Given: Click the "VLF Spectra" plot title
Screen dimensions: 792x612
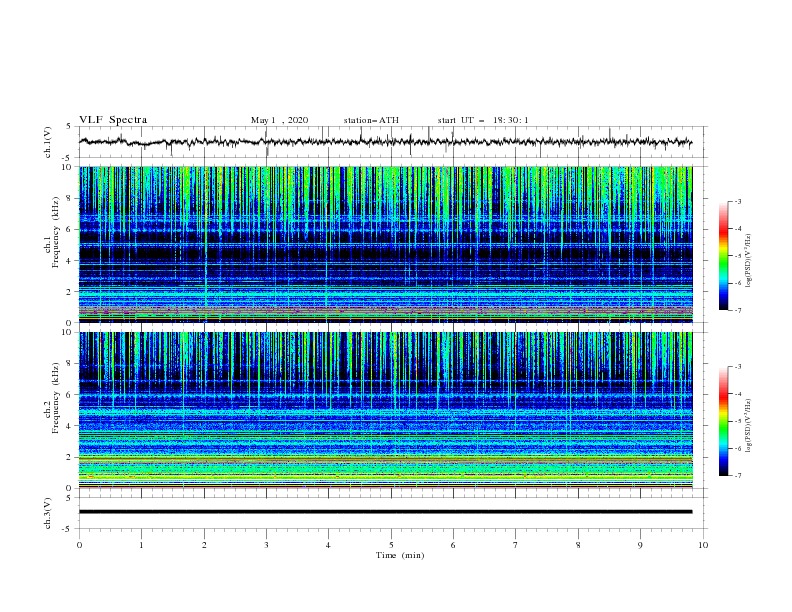Looking at the screenshot, I should coord(113,120).
